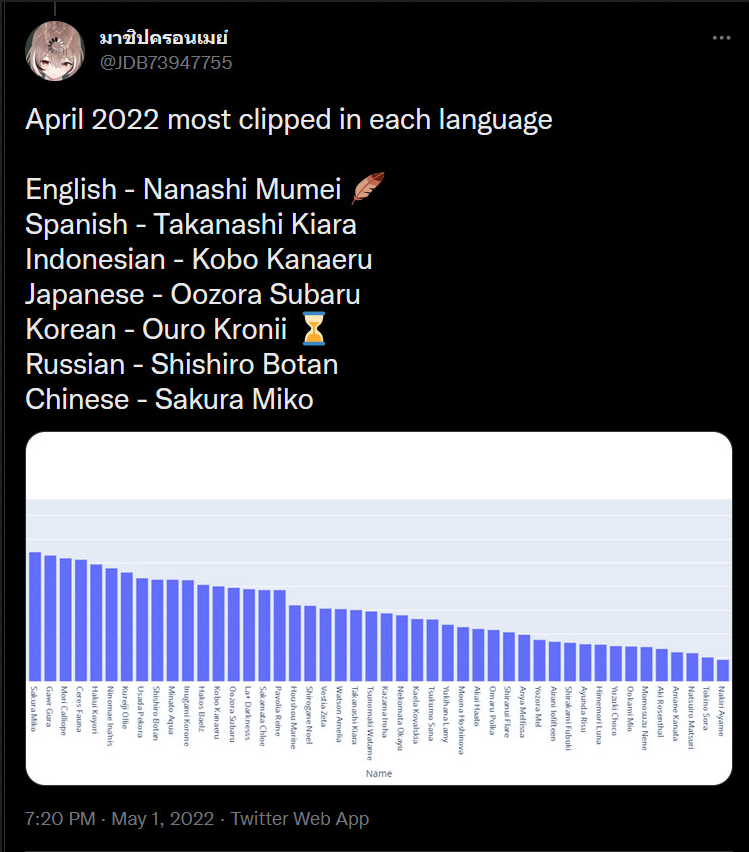The image size is (749, 852).
Task: Click the Shirakami Fubuki axis label
Action: 569,718
